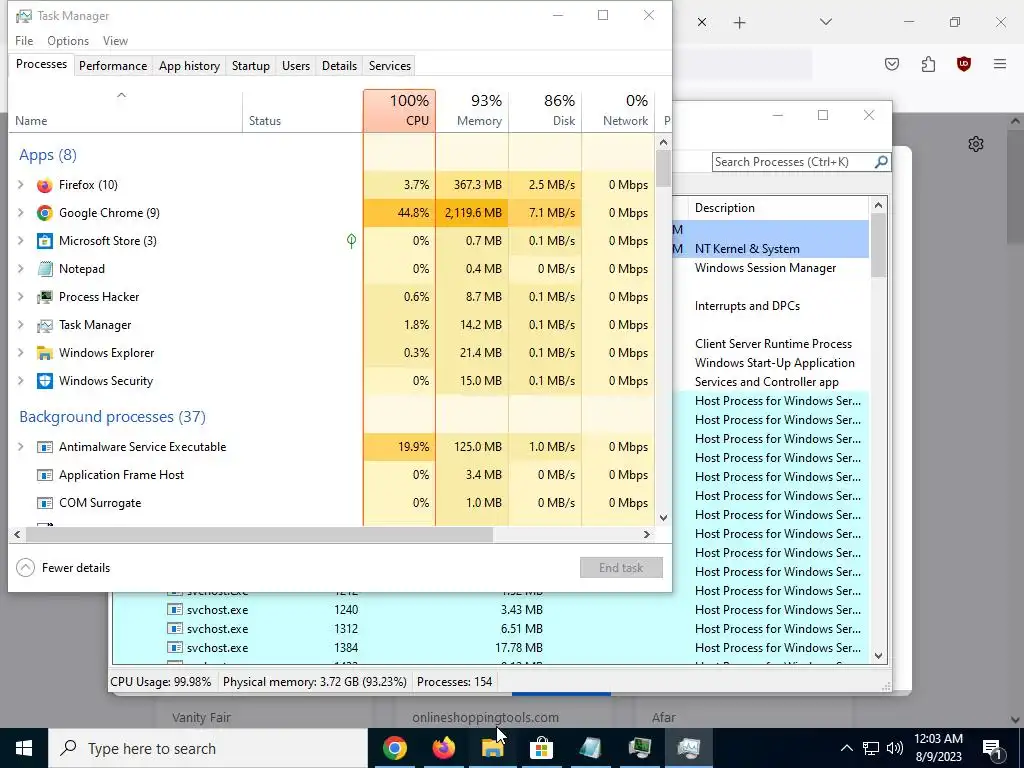Click the COM Surrogate process icon

(44, 504)
